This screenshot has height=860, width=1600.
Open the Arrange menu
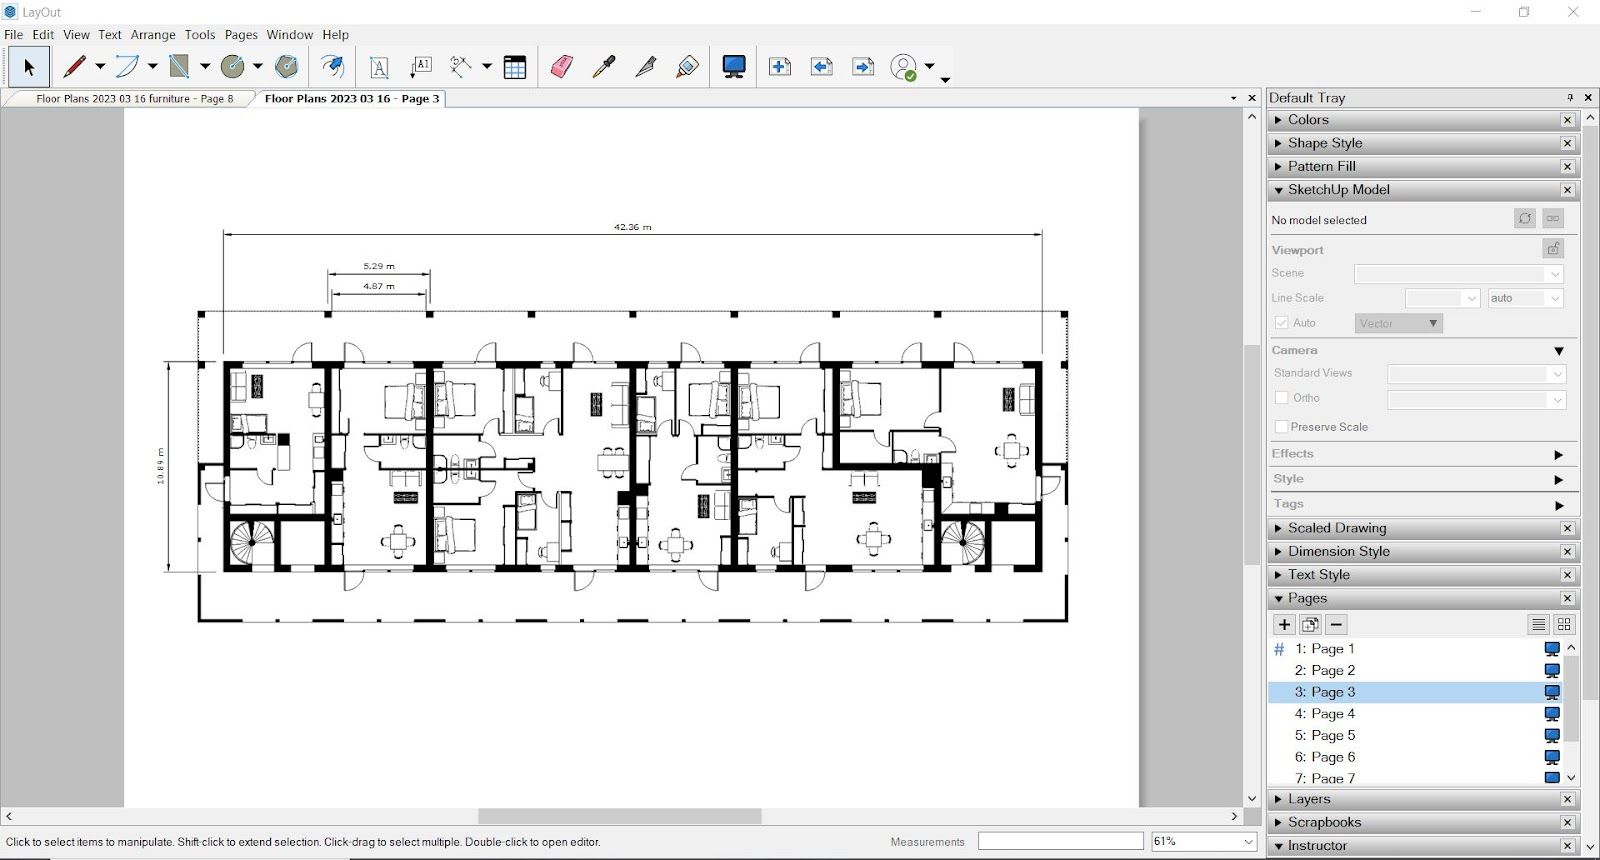(153, 34)
